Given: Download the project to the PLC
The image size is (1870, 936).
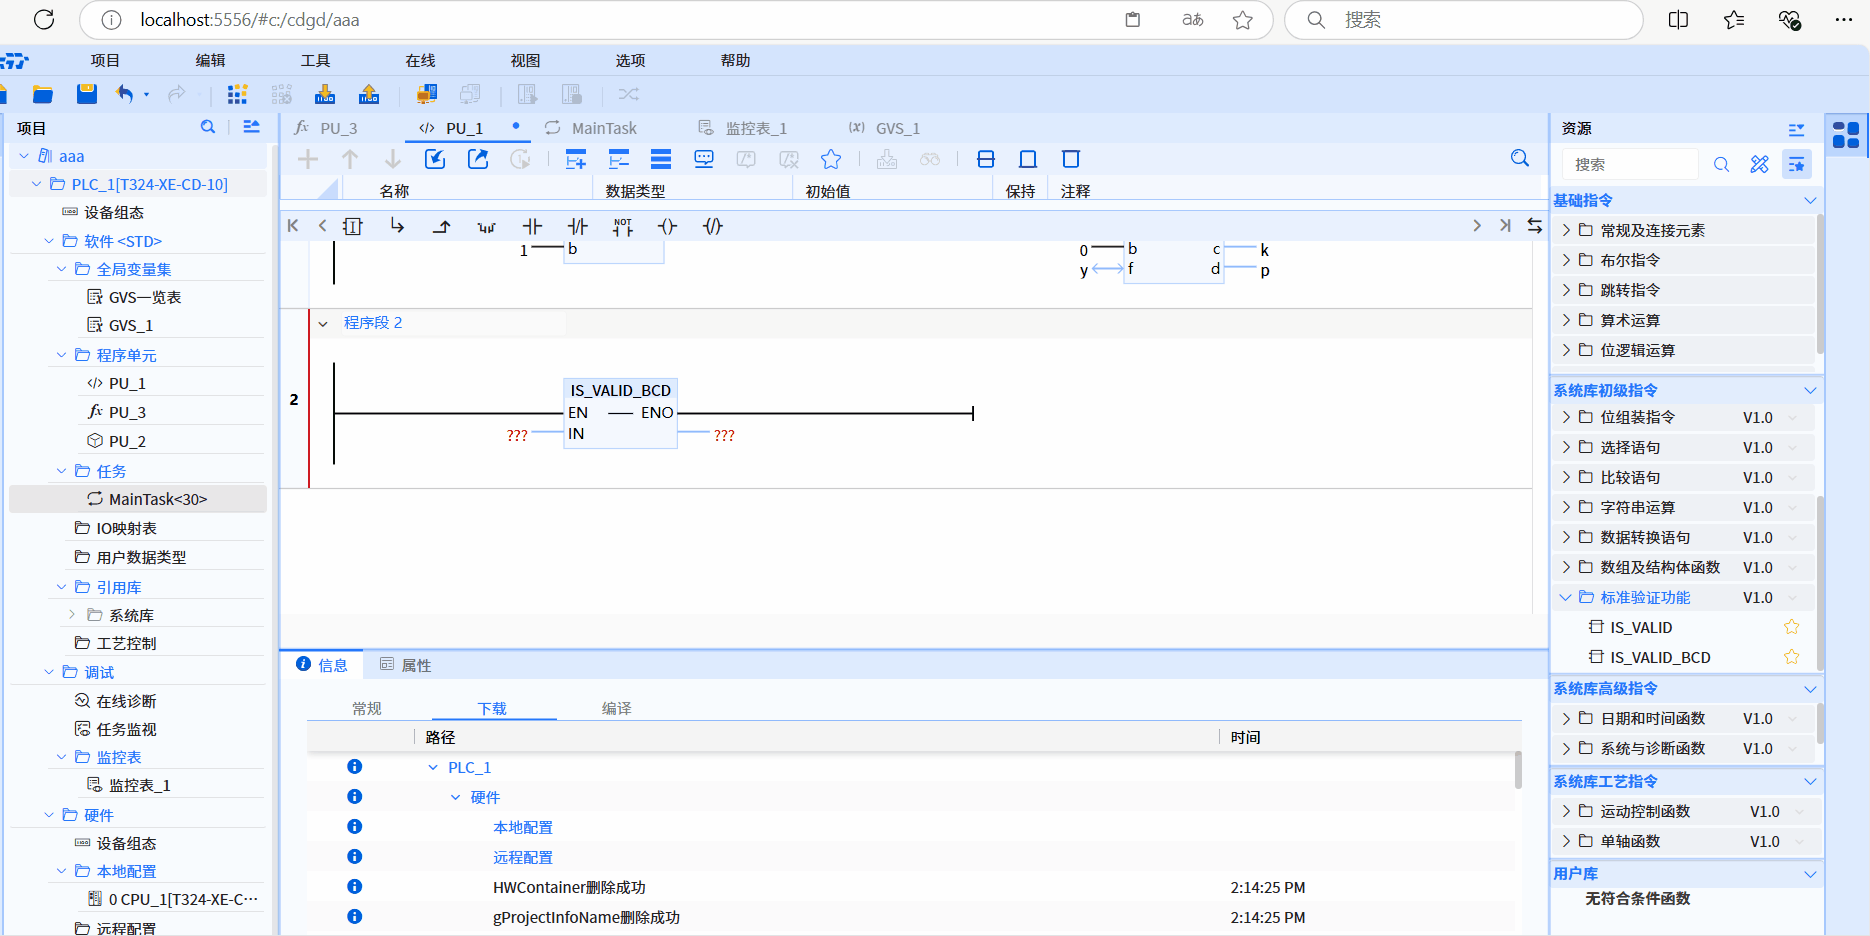Looking at the screenshot, I should pyautogui.click(x=324, y=93).
